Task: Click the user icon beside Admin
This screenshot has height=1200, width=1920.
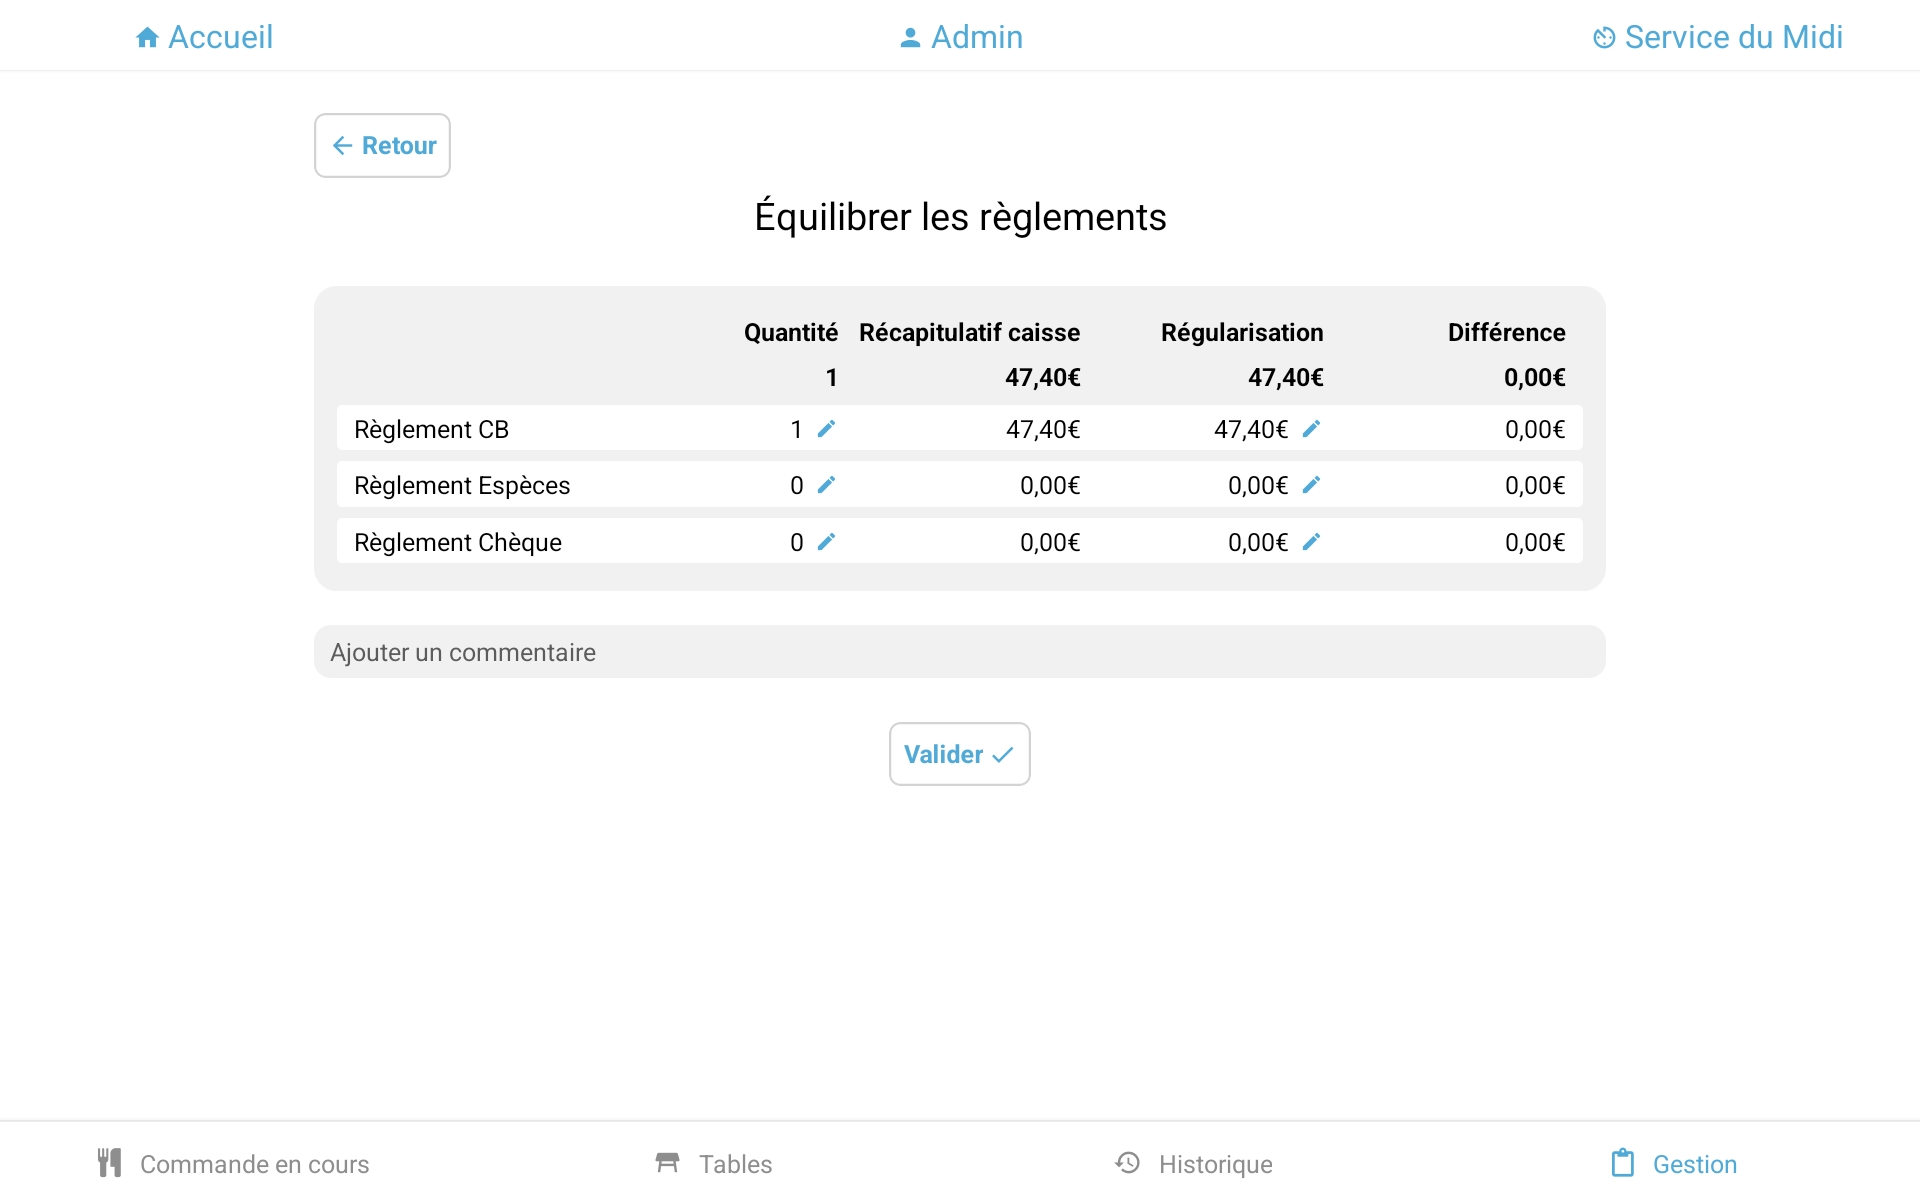Action: pos(910,38)
